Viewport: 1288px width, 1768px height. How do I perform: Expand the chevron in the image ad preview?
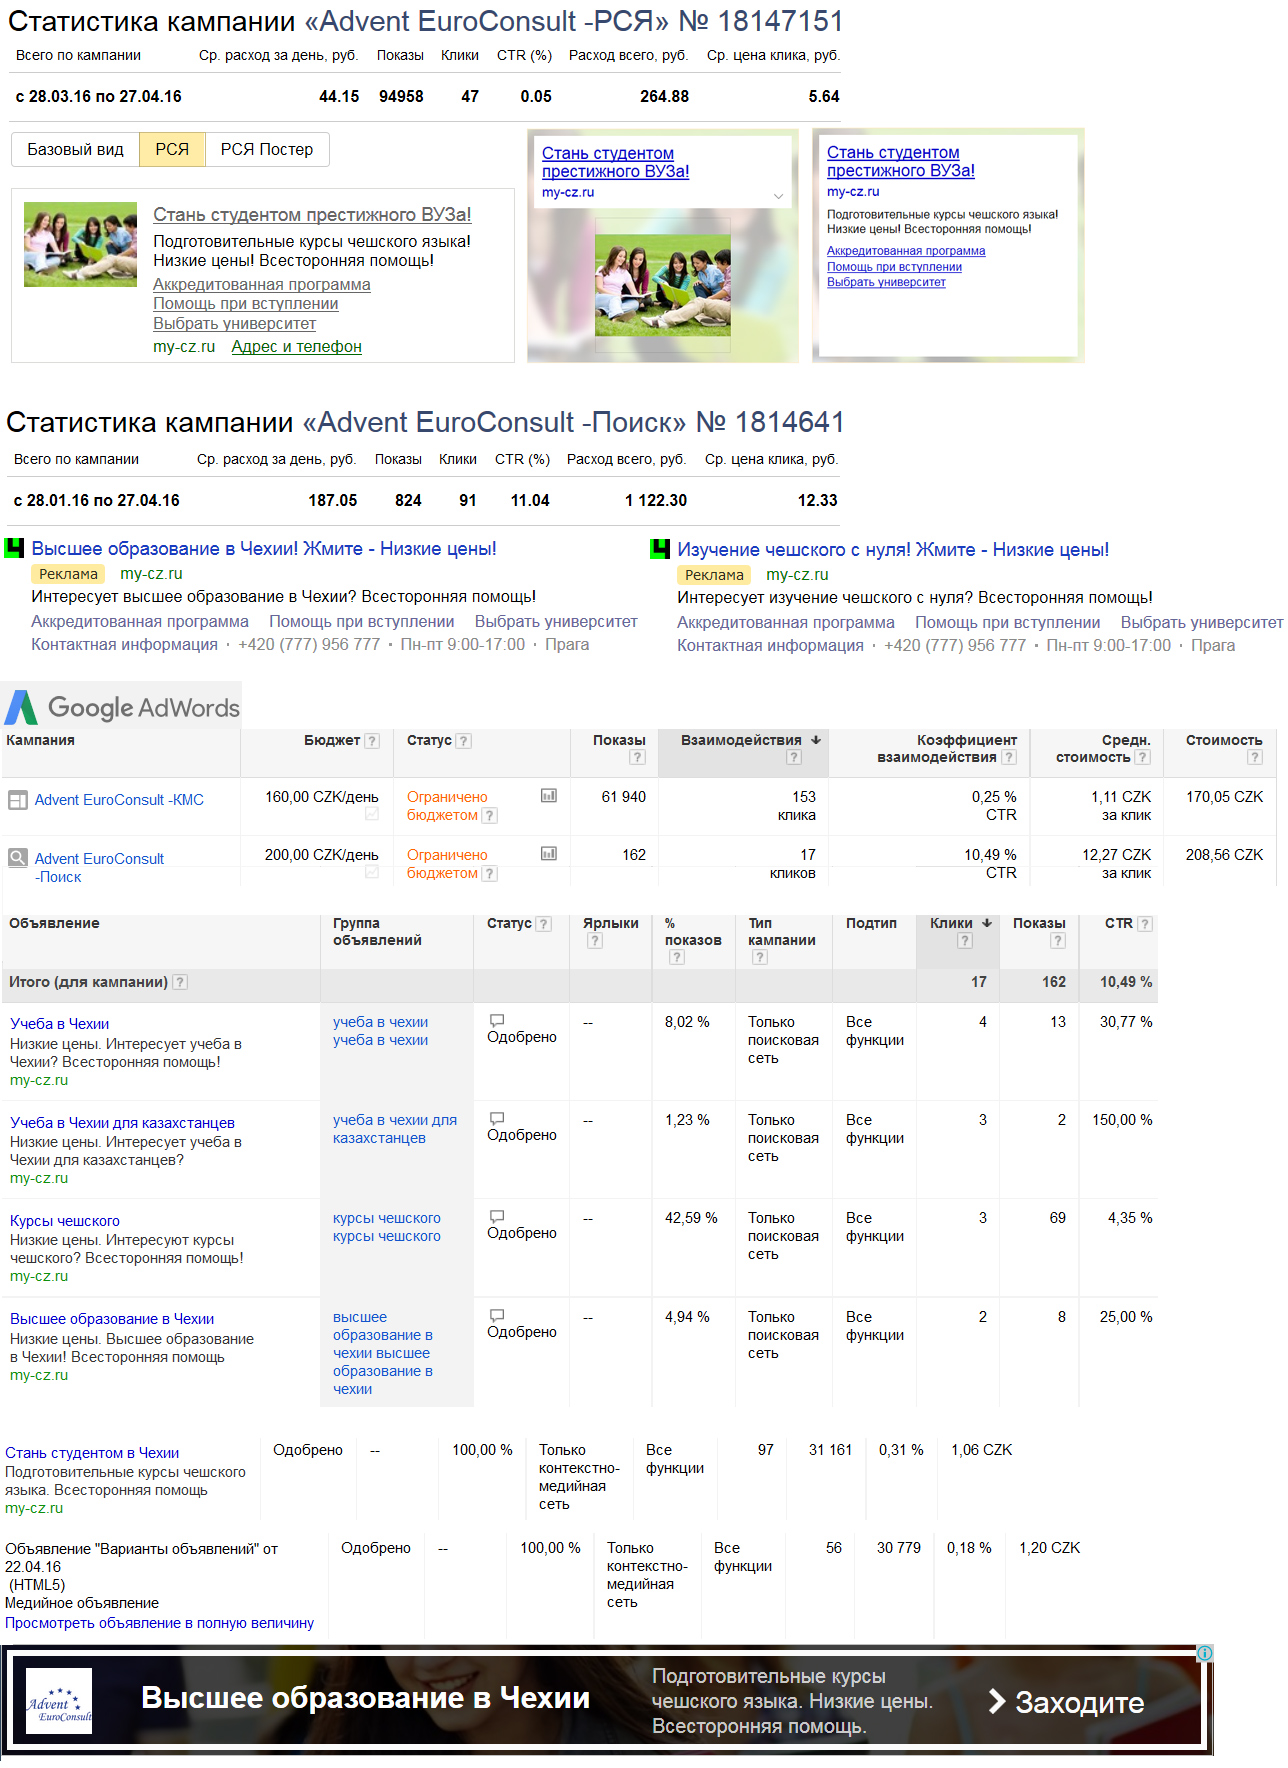[x=778, y=196]
